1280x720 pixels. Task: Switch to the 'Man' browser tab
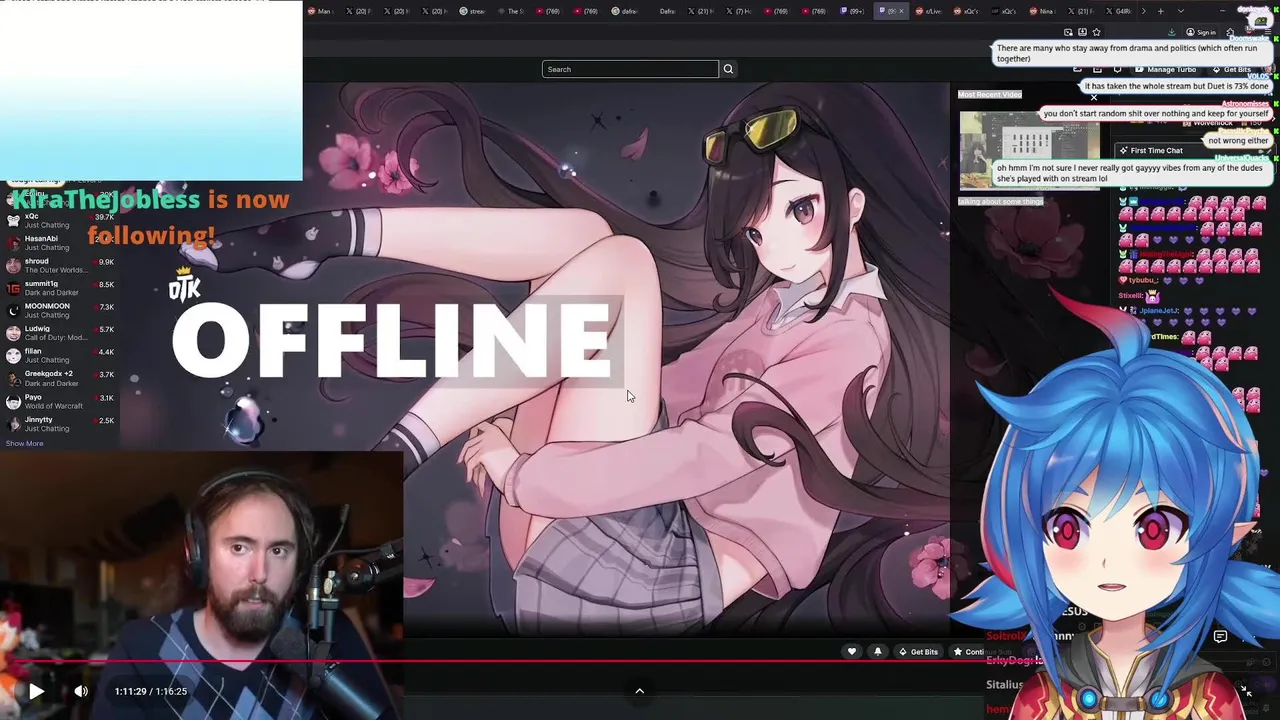coord(320,11)
